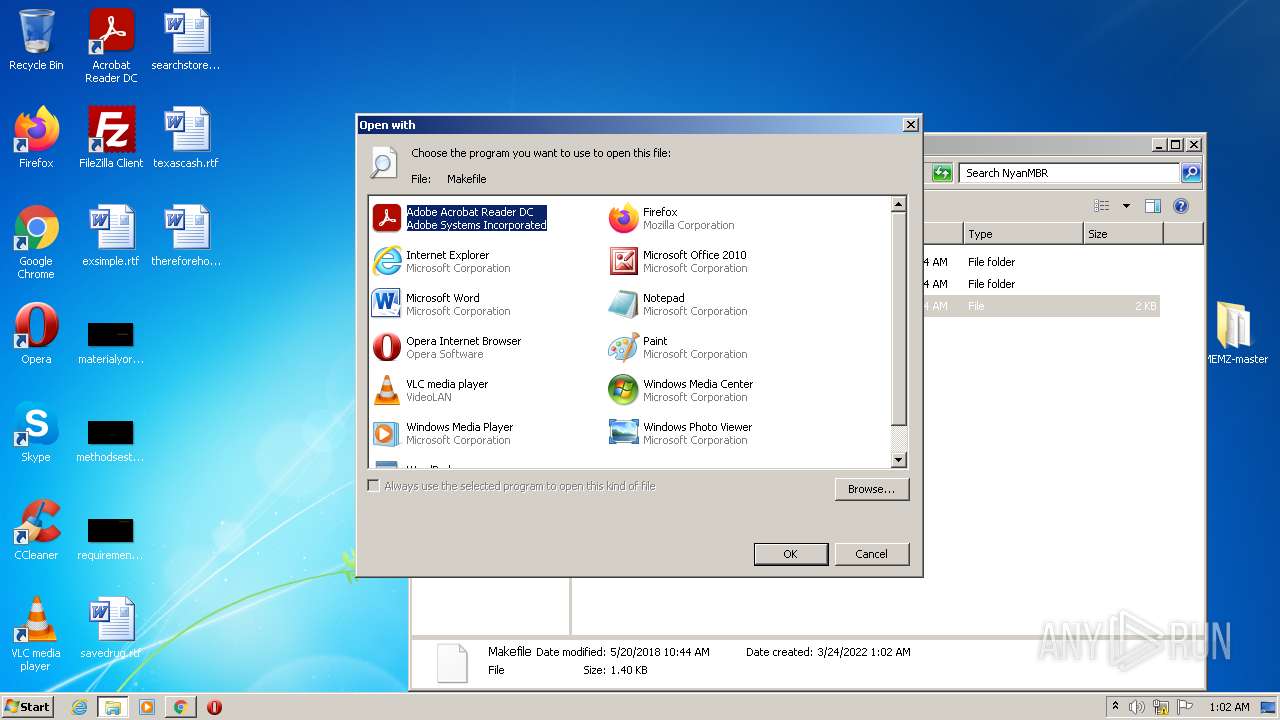The image size is (1280, 720).
Task: Sort by the Type column header
Action: coord(1023,234)
